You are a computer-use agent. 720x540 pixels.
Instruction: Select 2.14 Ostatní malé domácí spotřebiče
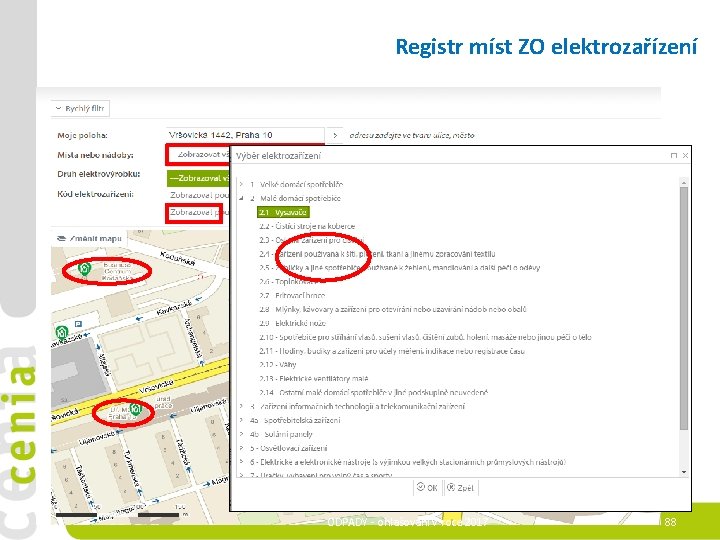(373, 393)
